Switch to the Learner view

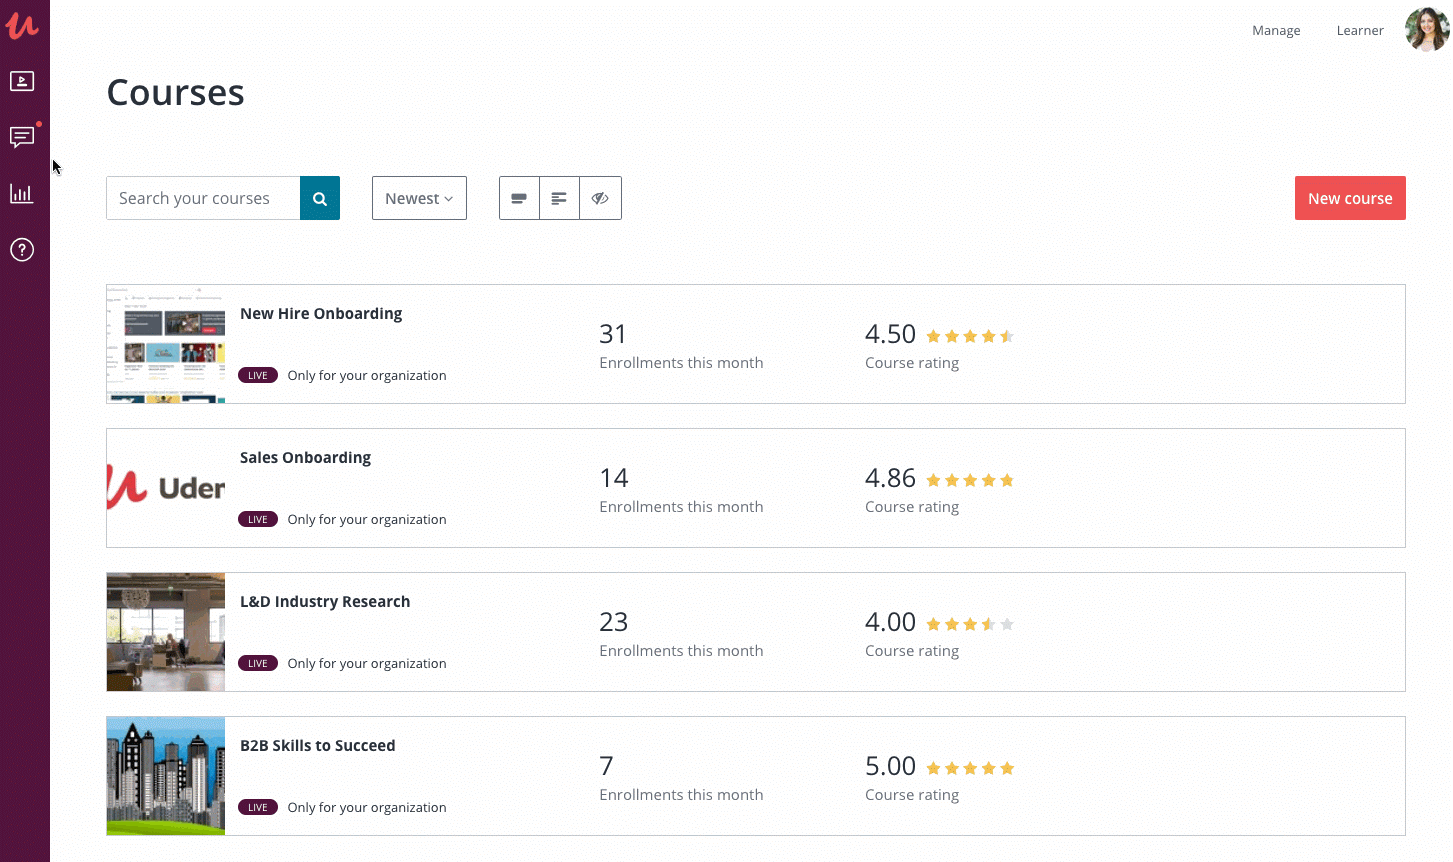click(x=1360, y=30)
